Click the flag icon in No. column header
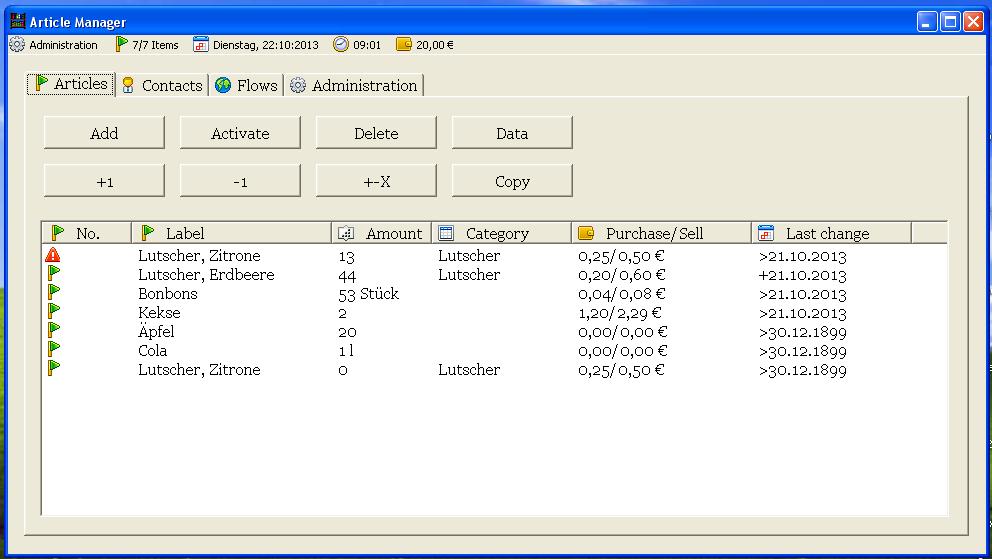 [x=58, y=233]
